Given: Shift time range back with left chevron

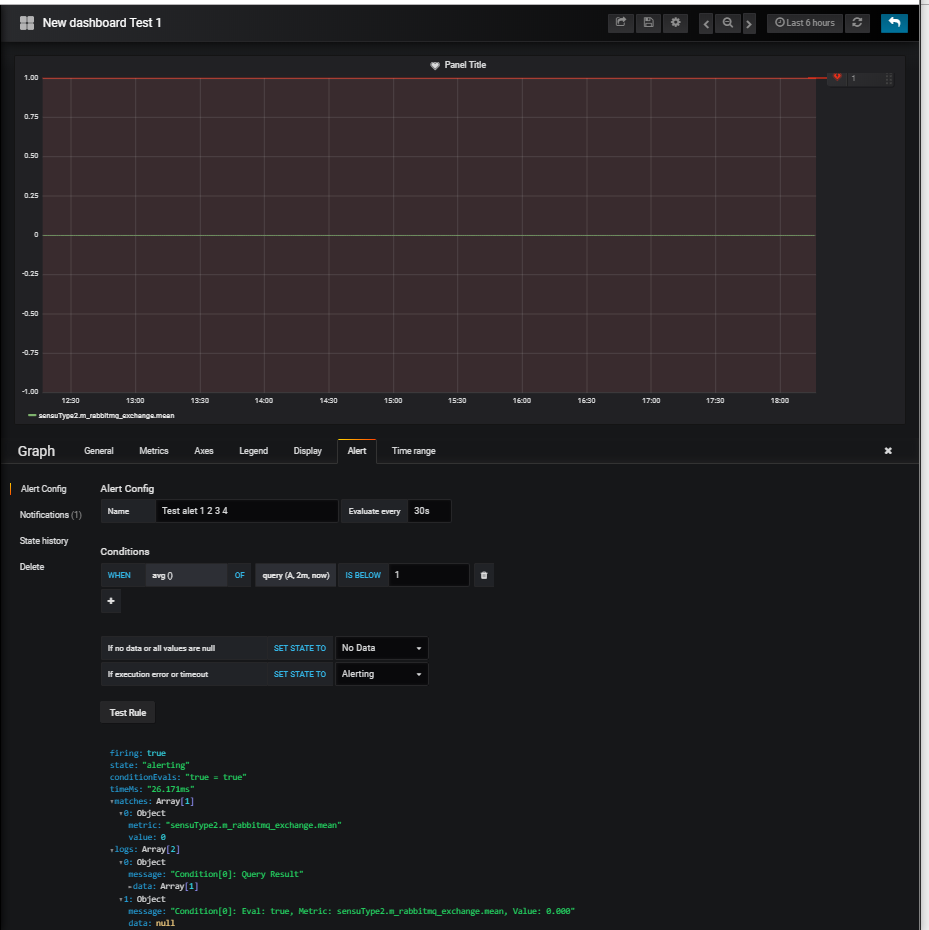Looking at the screenshot, I should coord(705,22).
